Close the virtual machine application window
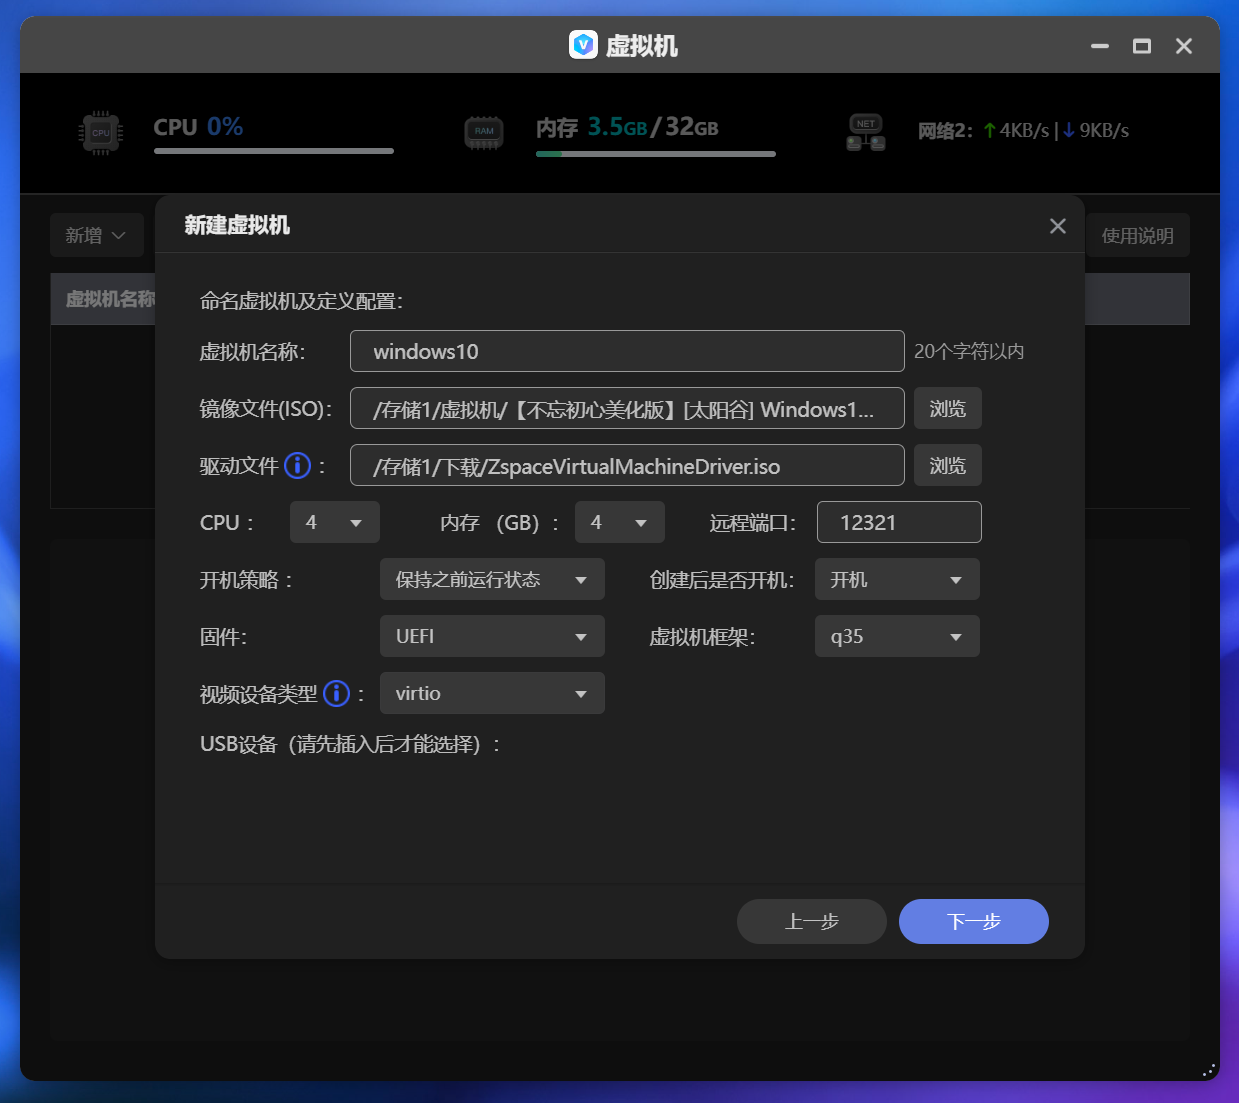This screenshot has width=1239, height=1103. point(1184,46)
